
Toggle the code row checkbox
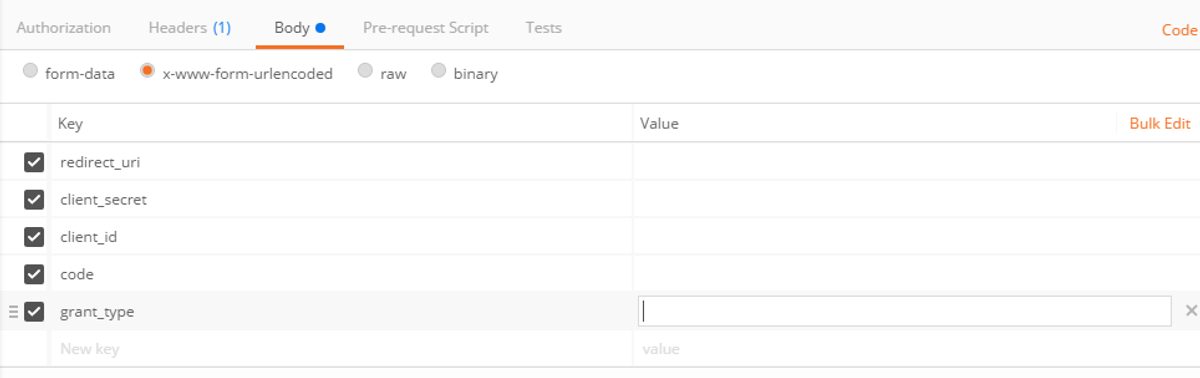[x=34, y=274]
